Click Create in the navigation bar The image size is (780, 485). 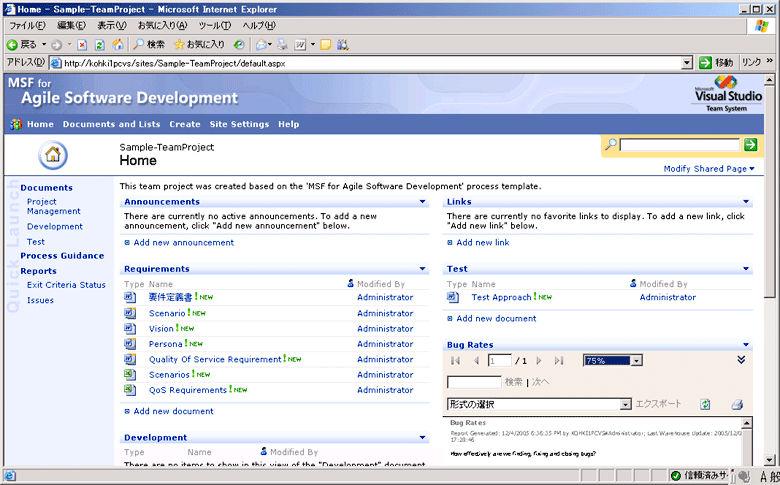(x=185, y=124)
